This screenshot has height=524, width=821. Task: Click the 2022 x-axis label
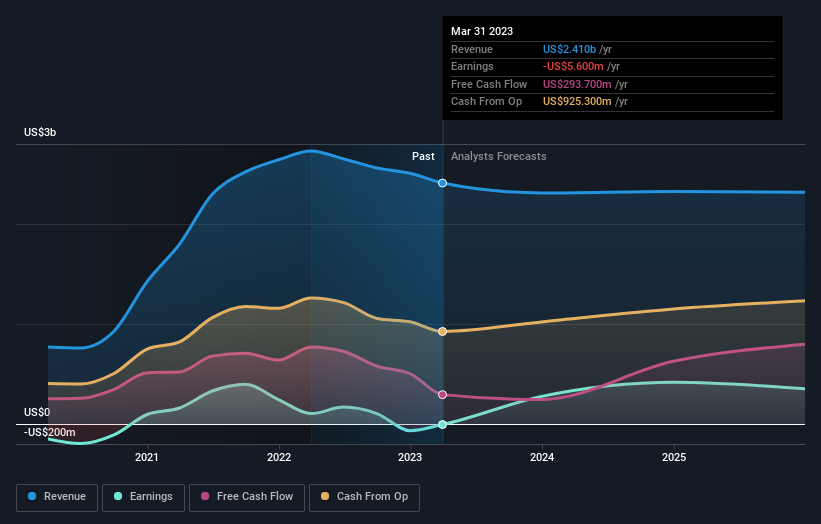[279, 457]
